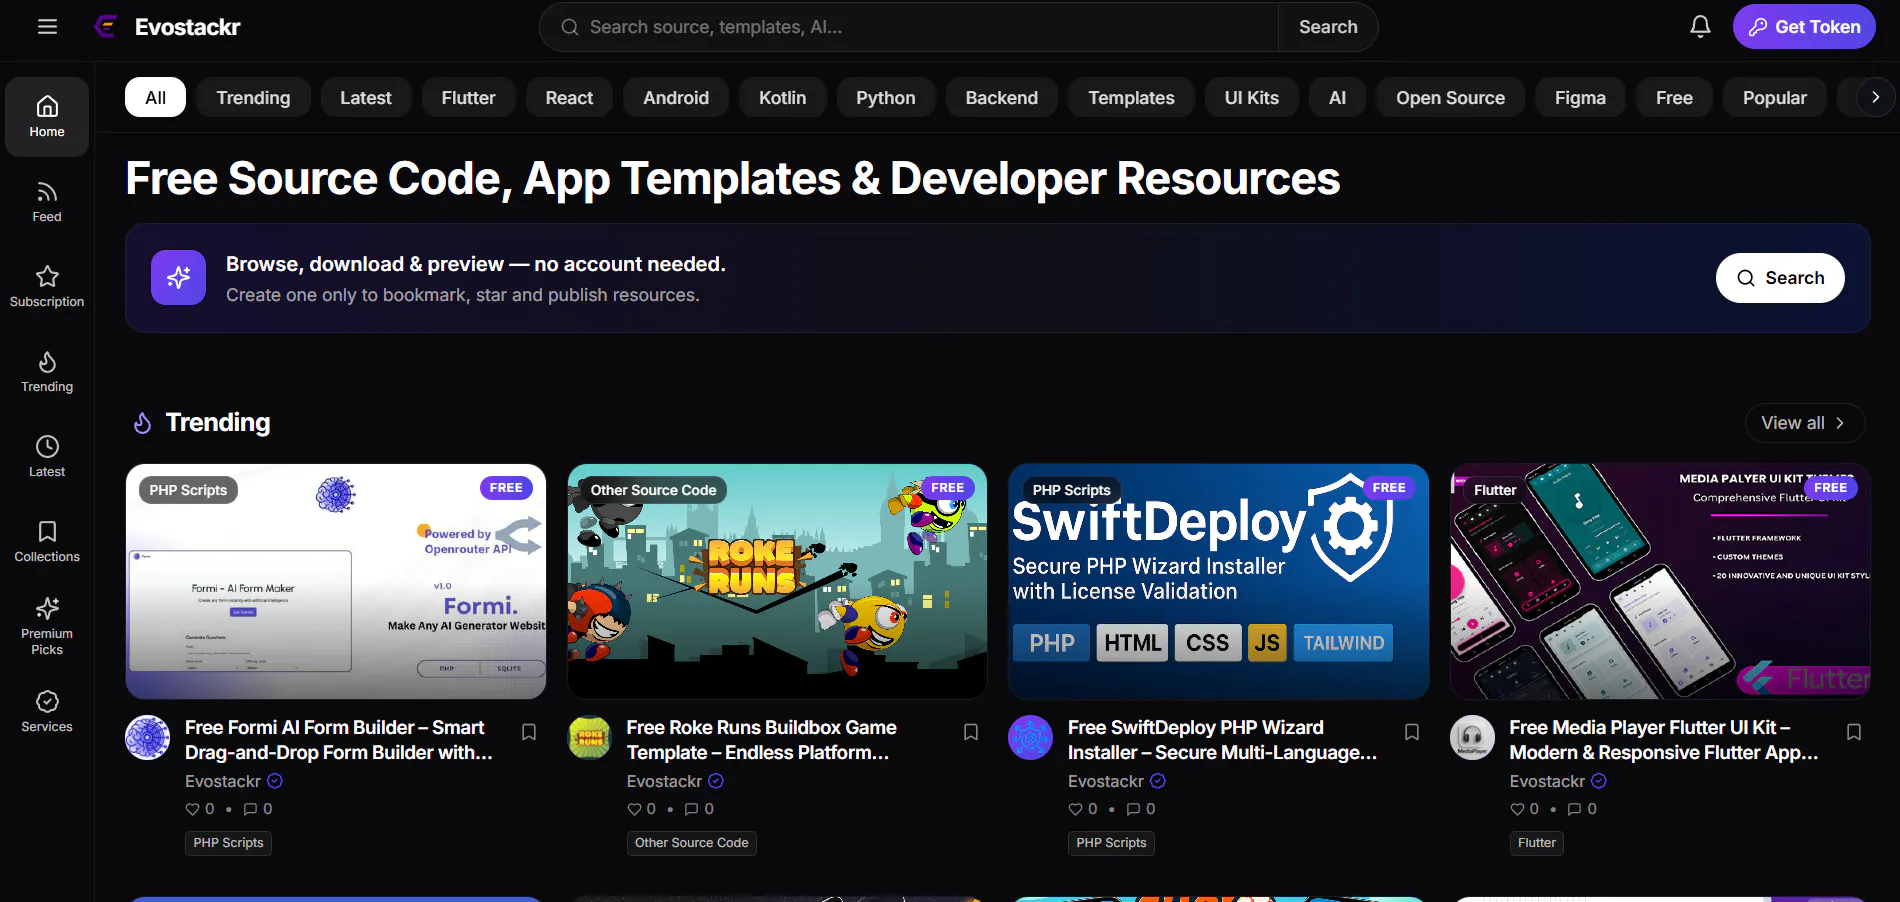Viewport: 1900px width, 902px height.
Task: Click Media Player author avatar
Action: tap(1472, 738)
